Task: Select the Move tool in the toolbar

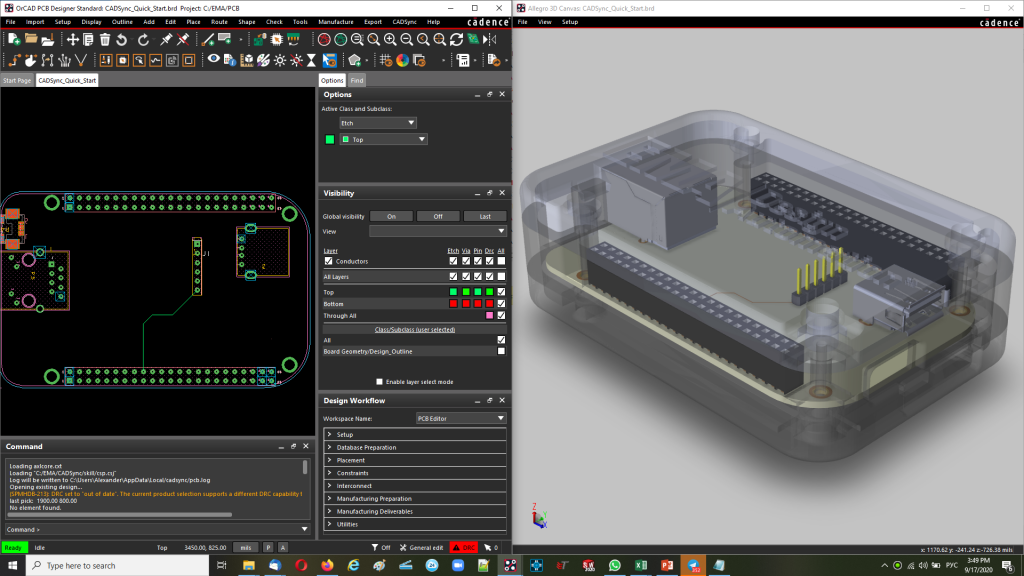Action: 74,40
